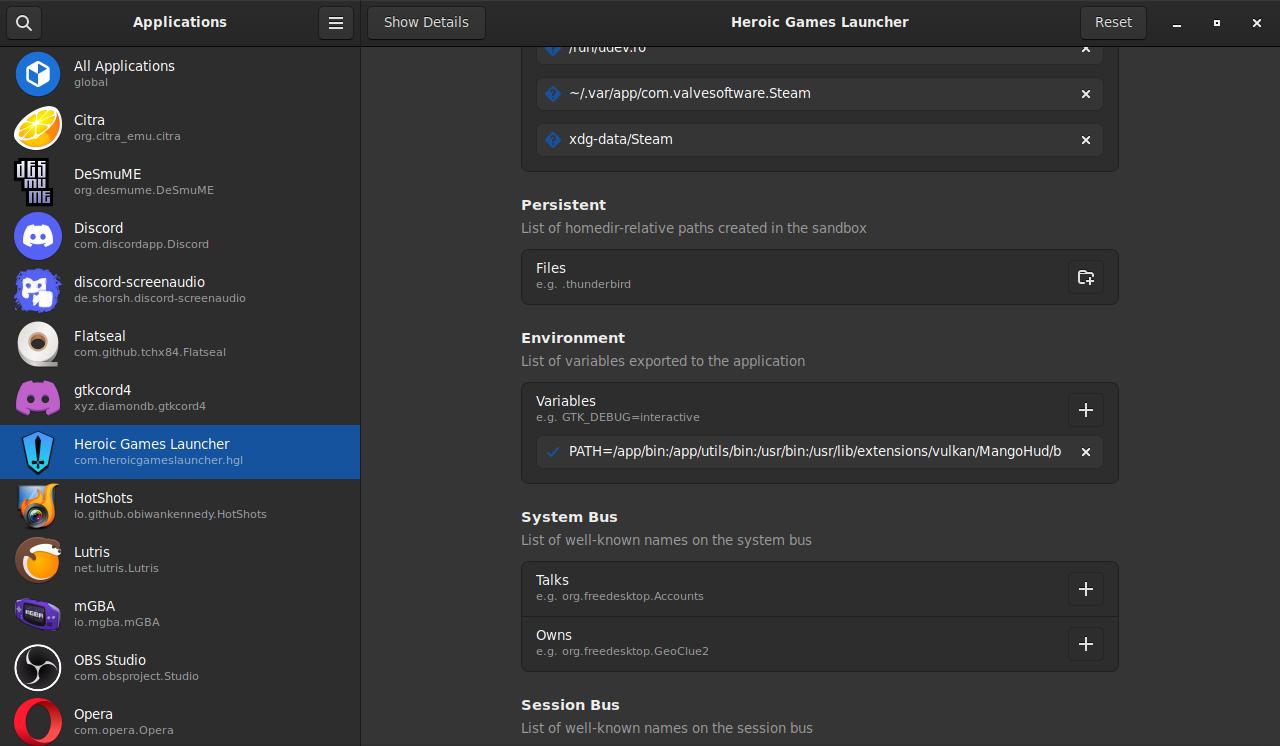Select Lutris in the application list

pyautogui.click(x=180, y=560)
